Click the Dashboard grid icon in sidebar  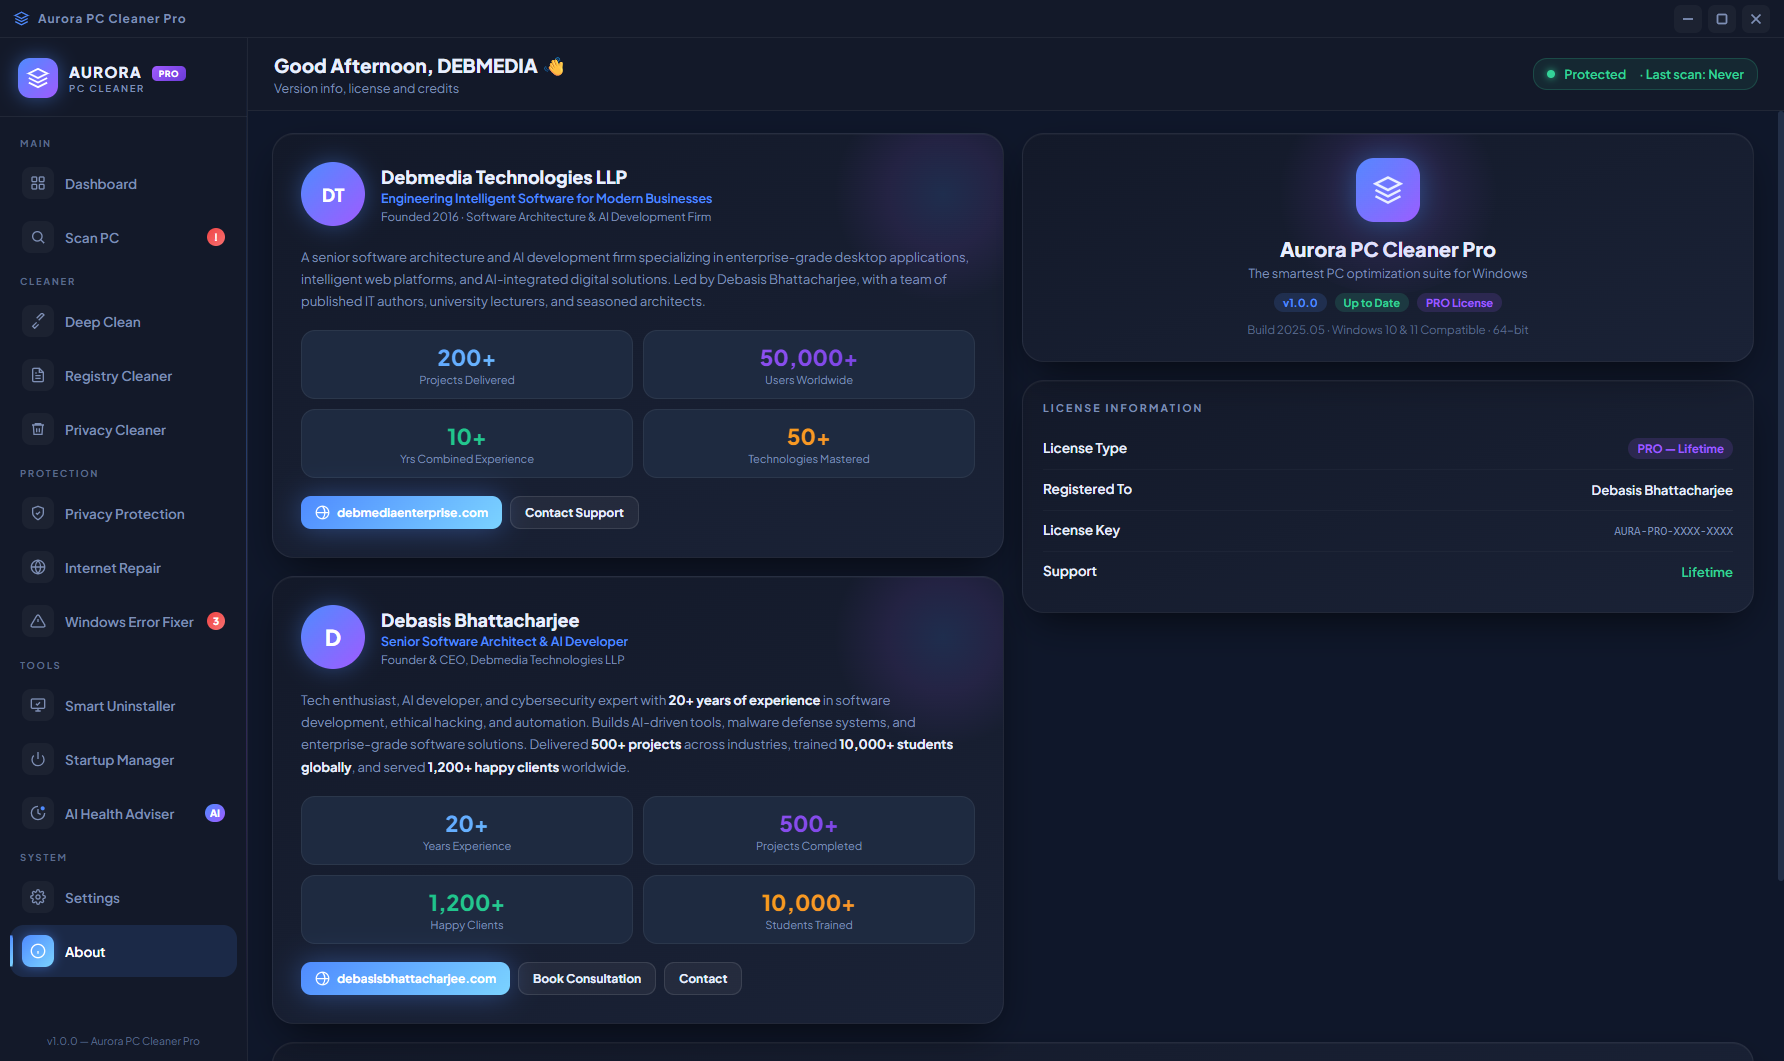point(38,183)
